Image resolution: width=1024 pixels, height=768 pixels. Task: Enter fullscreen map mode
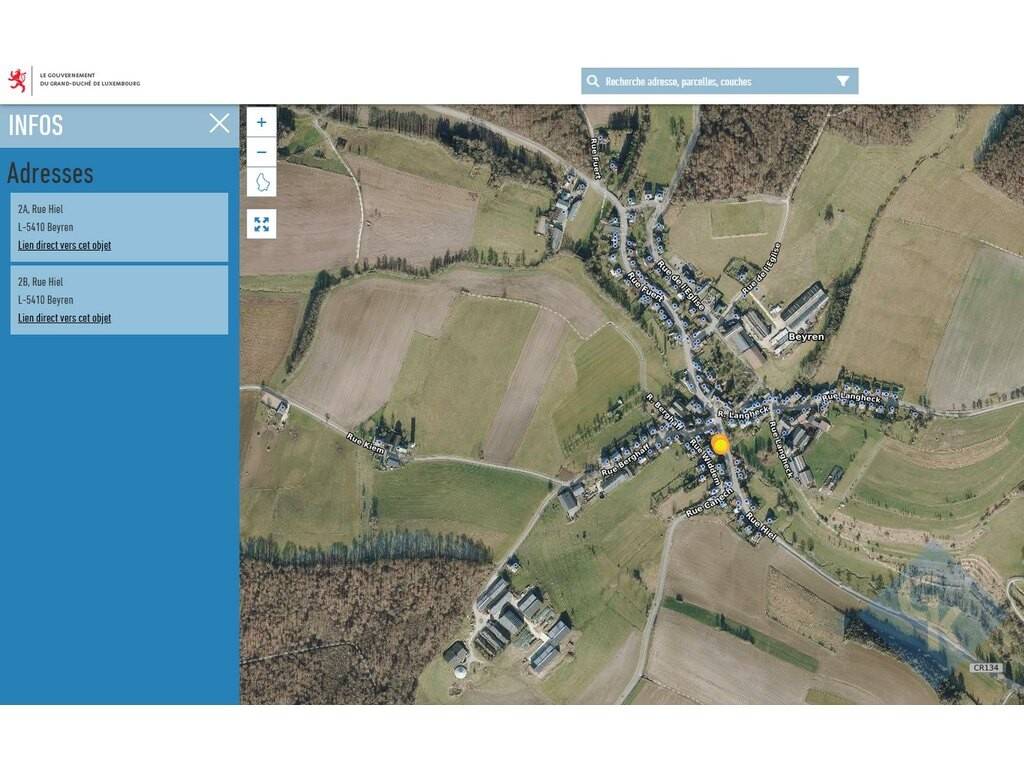(x=261, y=224)
